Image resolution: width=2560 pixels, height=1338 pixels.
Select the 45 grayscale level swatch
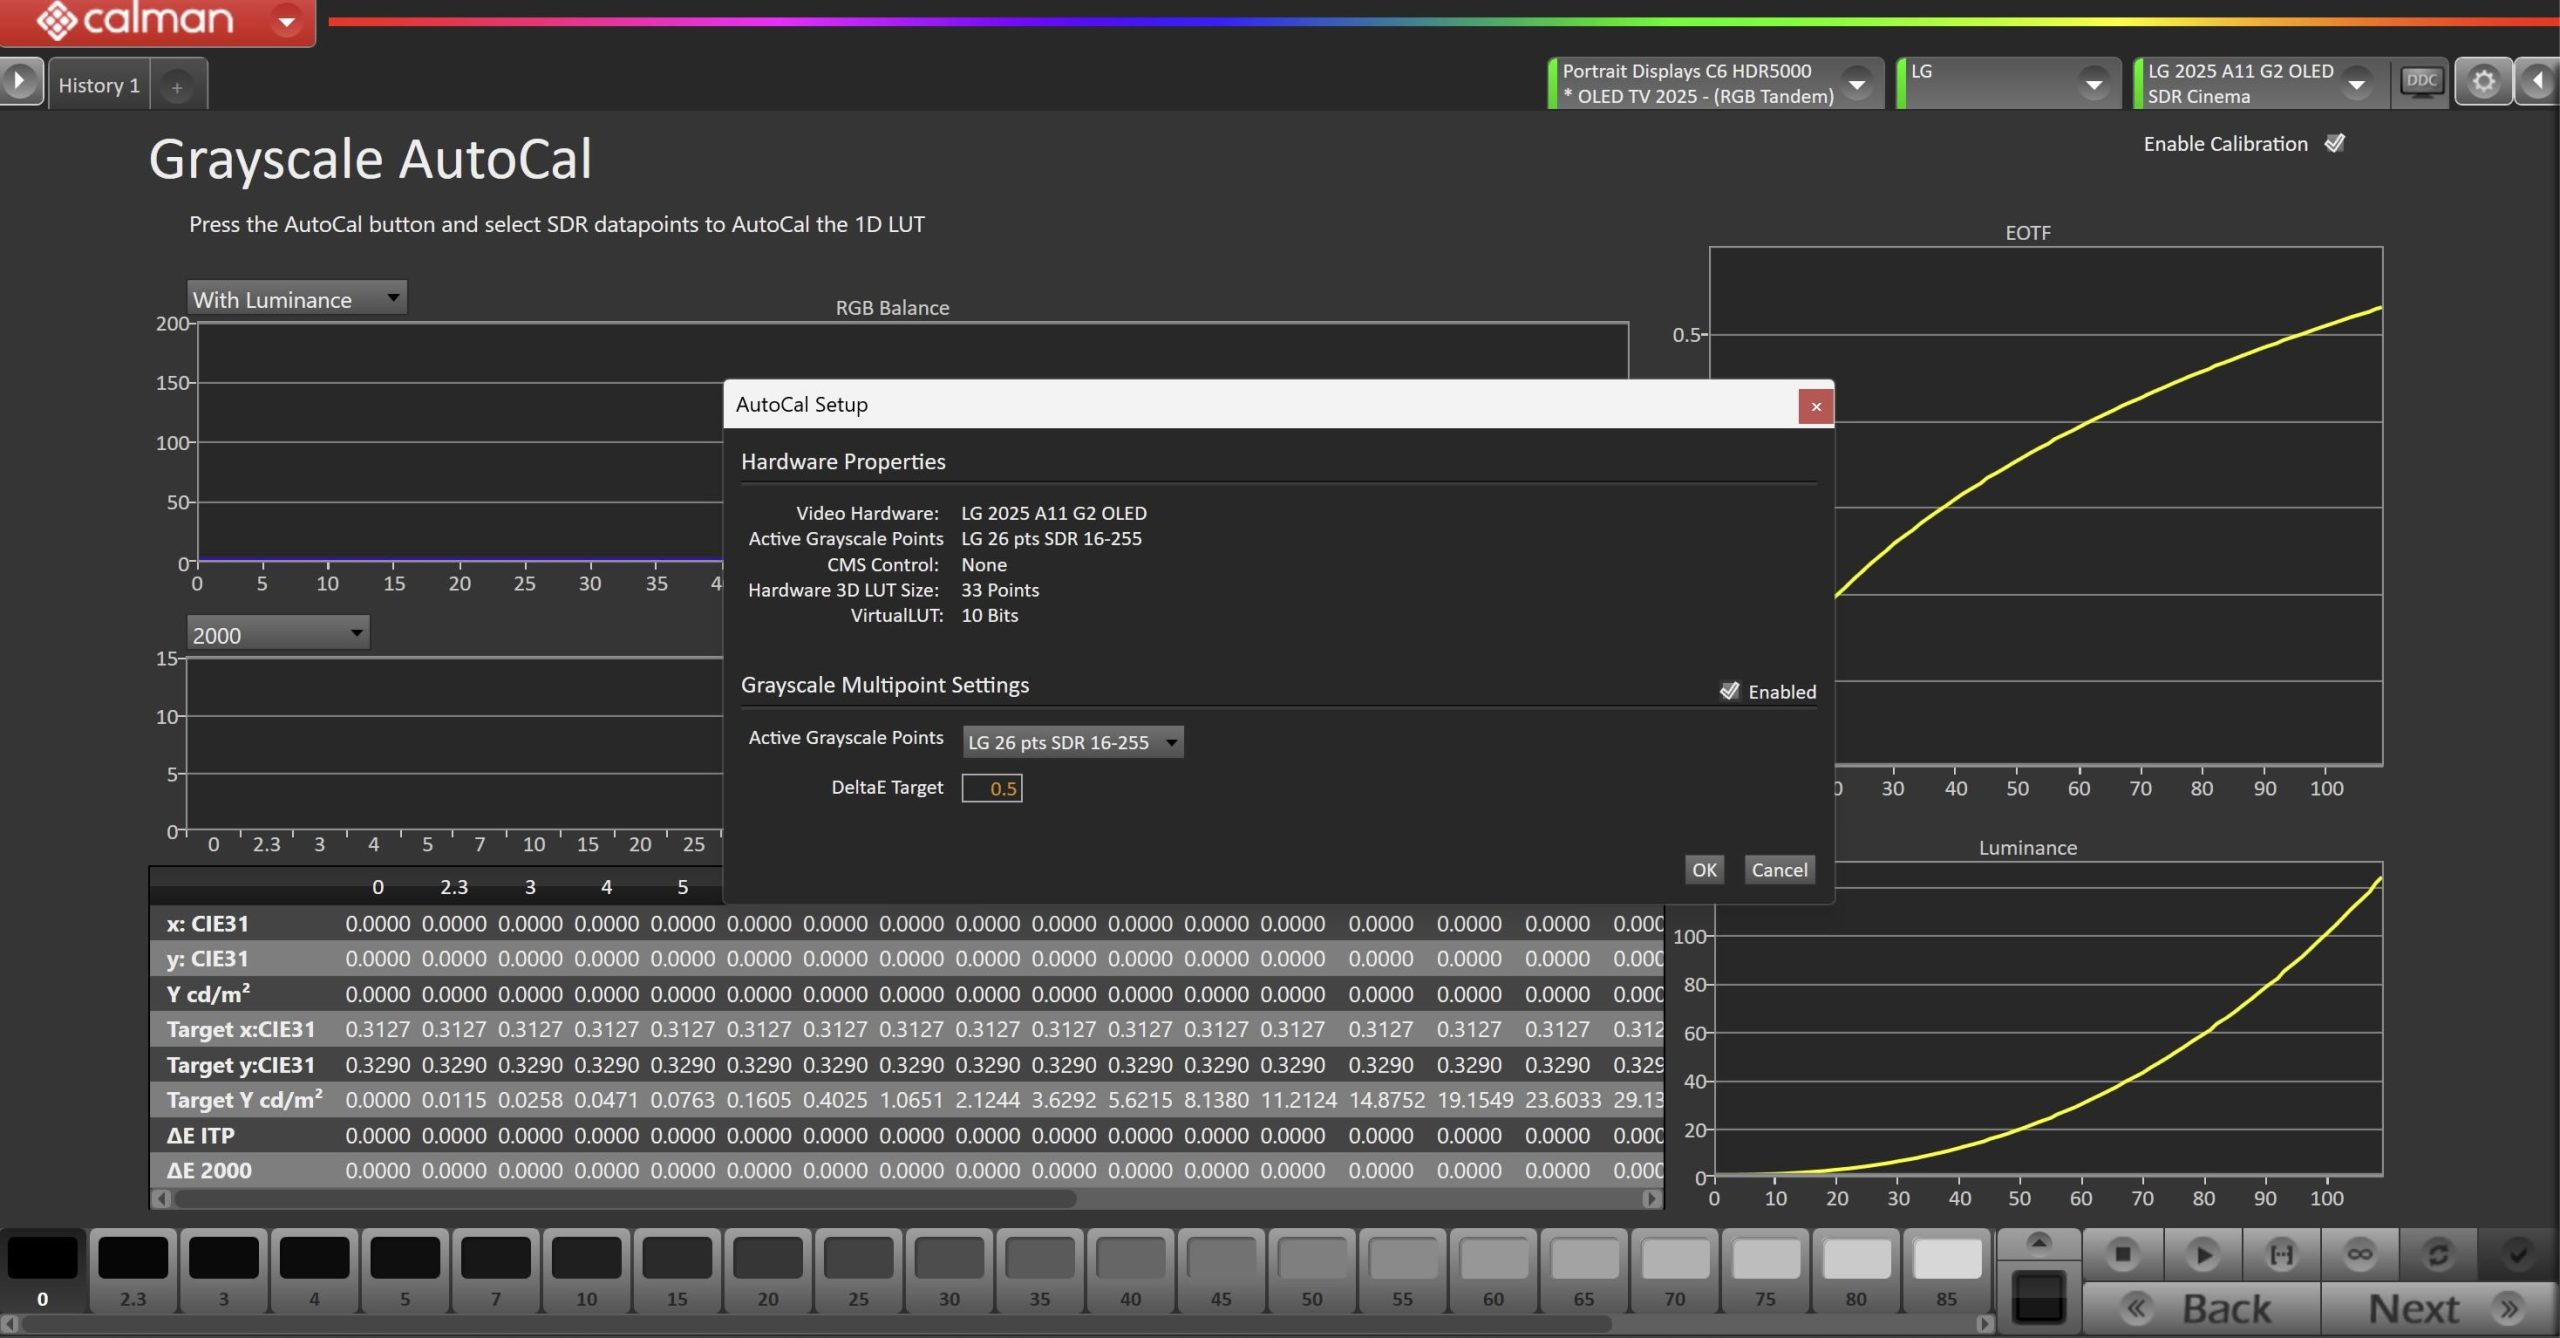coord(1221,1270)
